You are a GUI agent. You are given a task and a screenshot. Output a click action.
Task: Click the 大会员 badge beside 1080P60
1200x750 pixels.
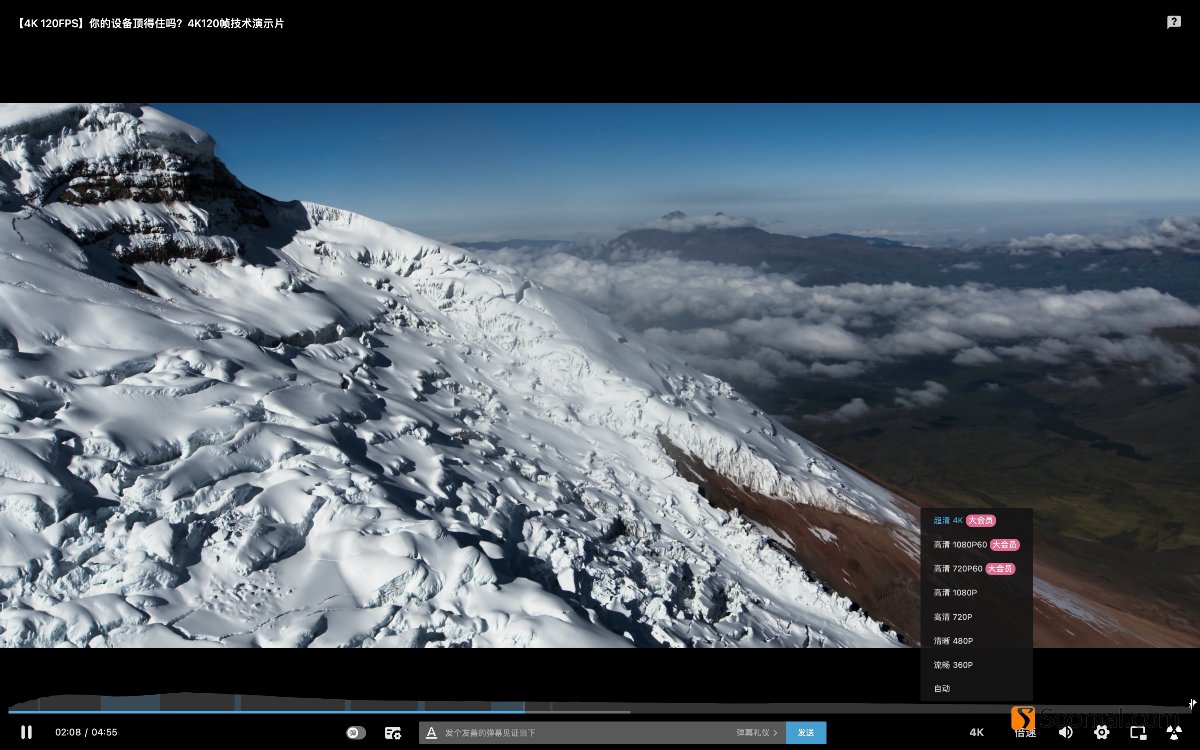click(x=1006, y=544)
